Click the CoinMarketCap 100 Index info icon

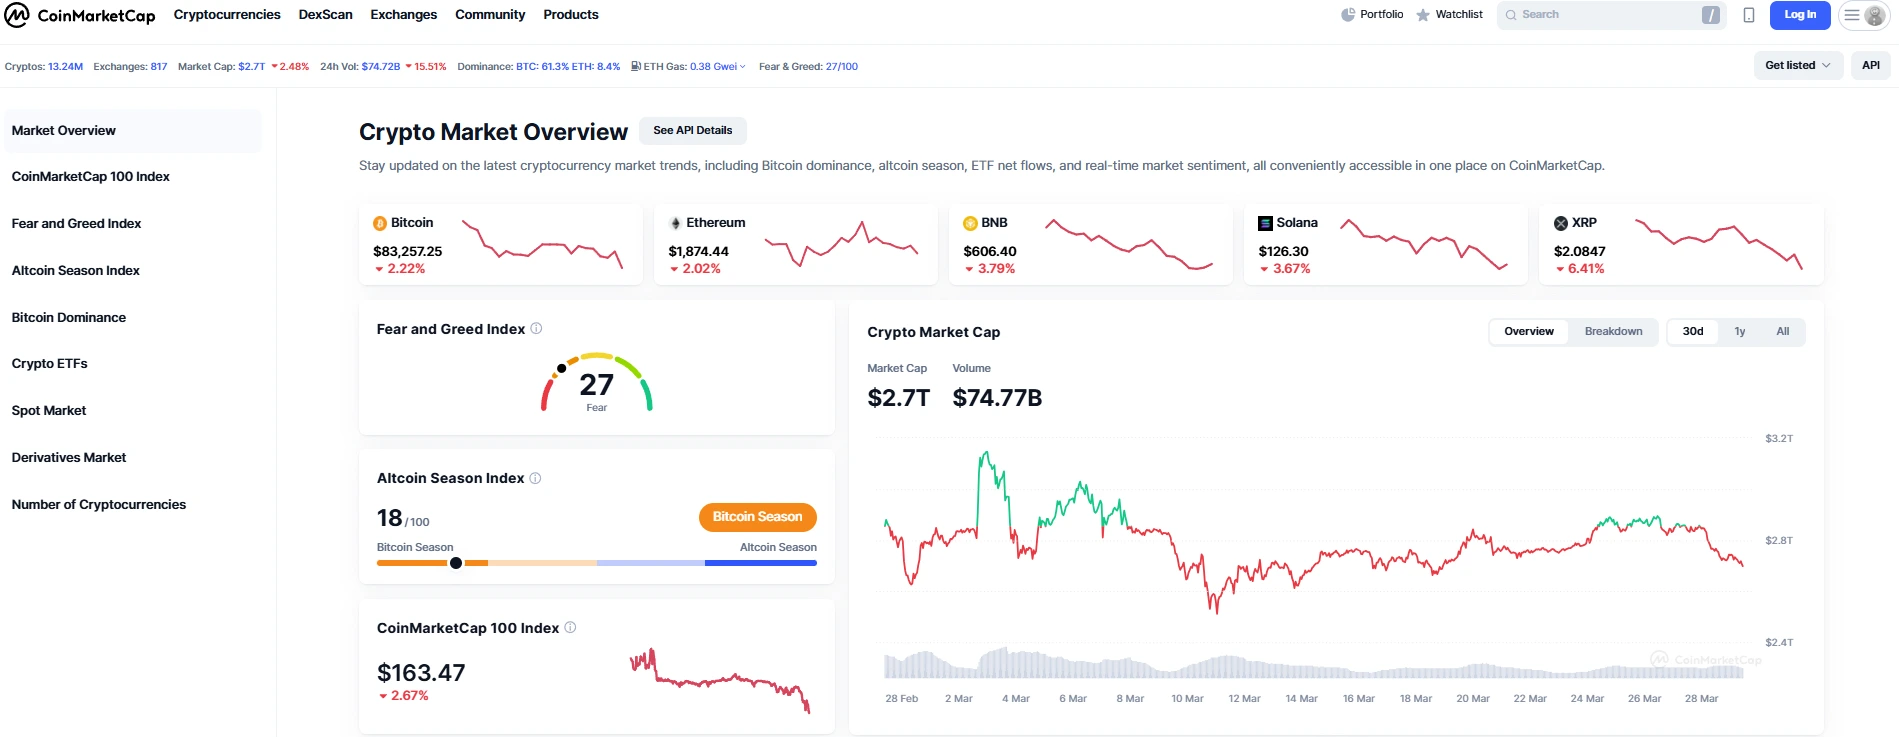pyautogui.click(x=570, y=628)
